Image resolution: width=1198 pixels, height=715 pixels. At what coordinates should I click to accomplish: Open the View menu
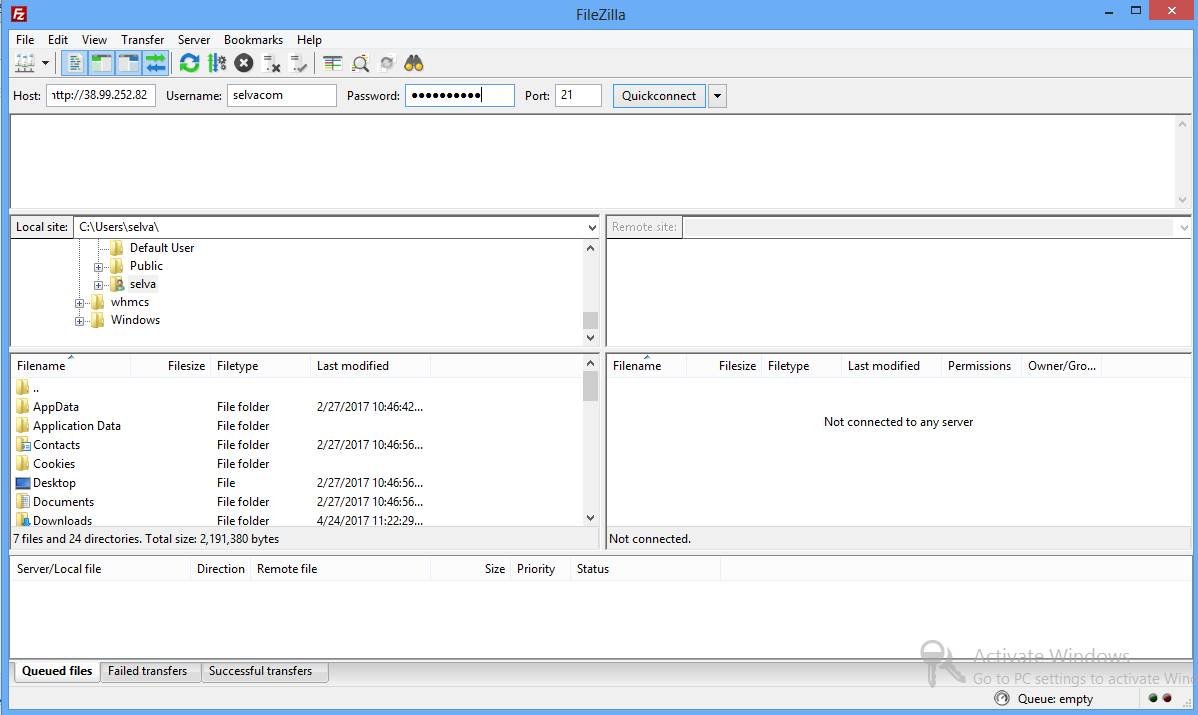coord(95,40)
